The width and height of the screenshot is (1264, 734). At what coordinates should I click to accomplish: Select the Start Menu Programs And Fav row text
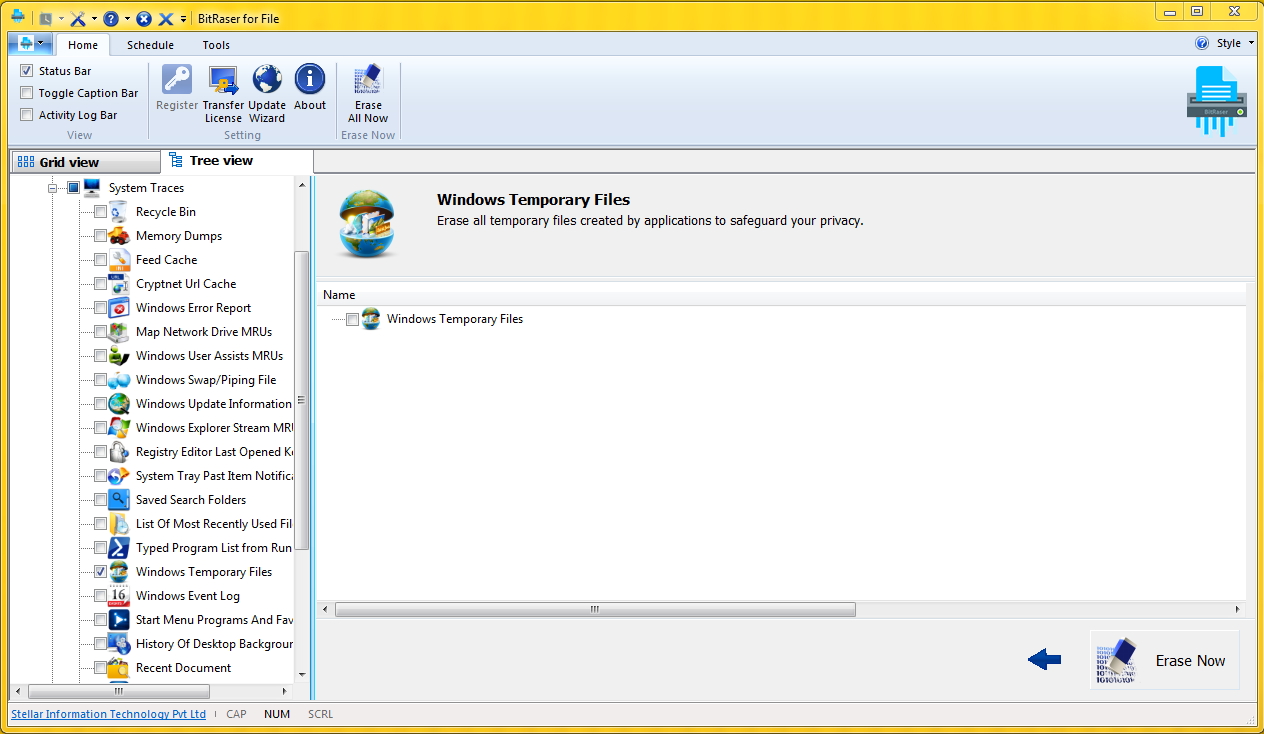(214, 620)
